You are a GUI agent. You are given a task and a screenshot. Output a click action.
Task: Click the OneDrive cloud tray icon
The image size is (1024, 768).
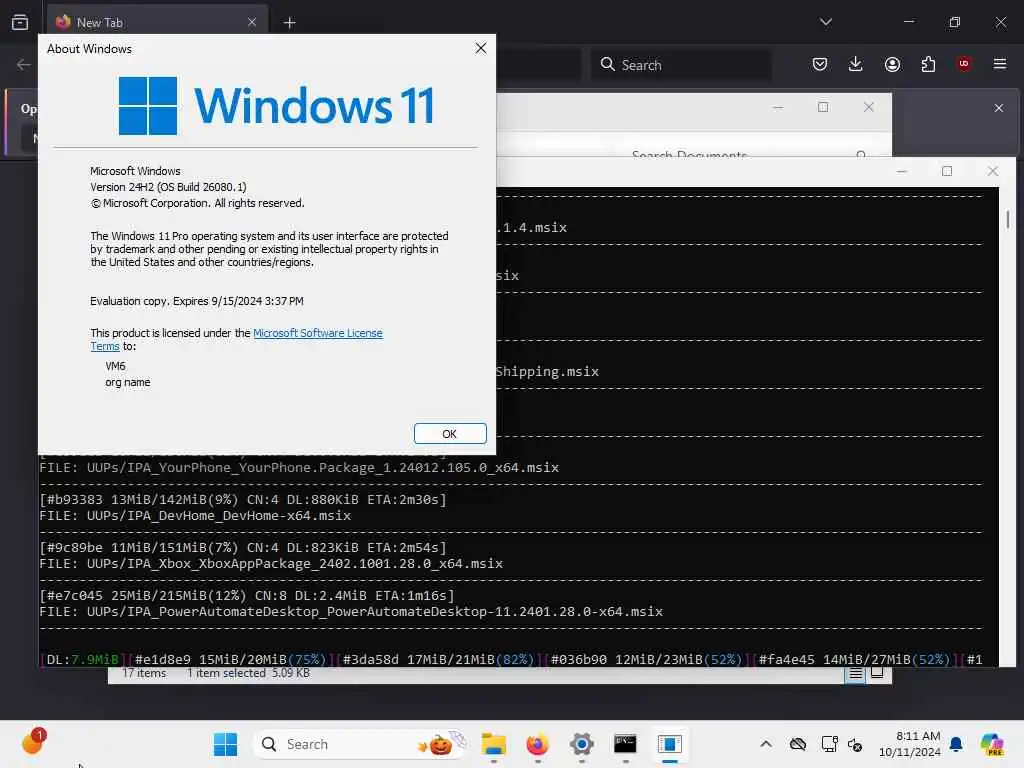point(797,744)
